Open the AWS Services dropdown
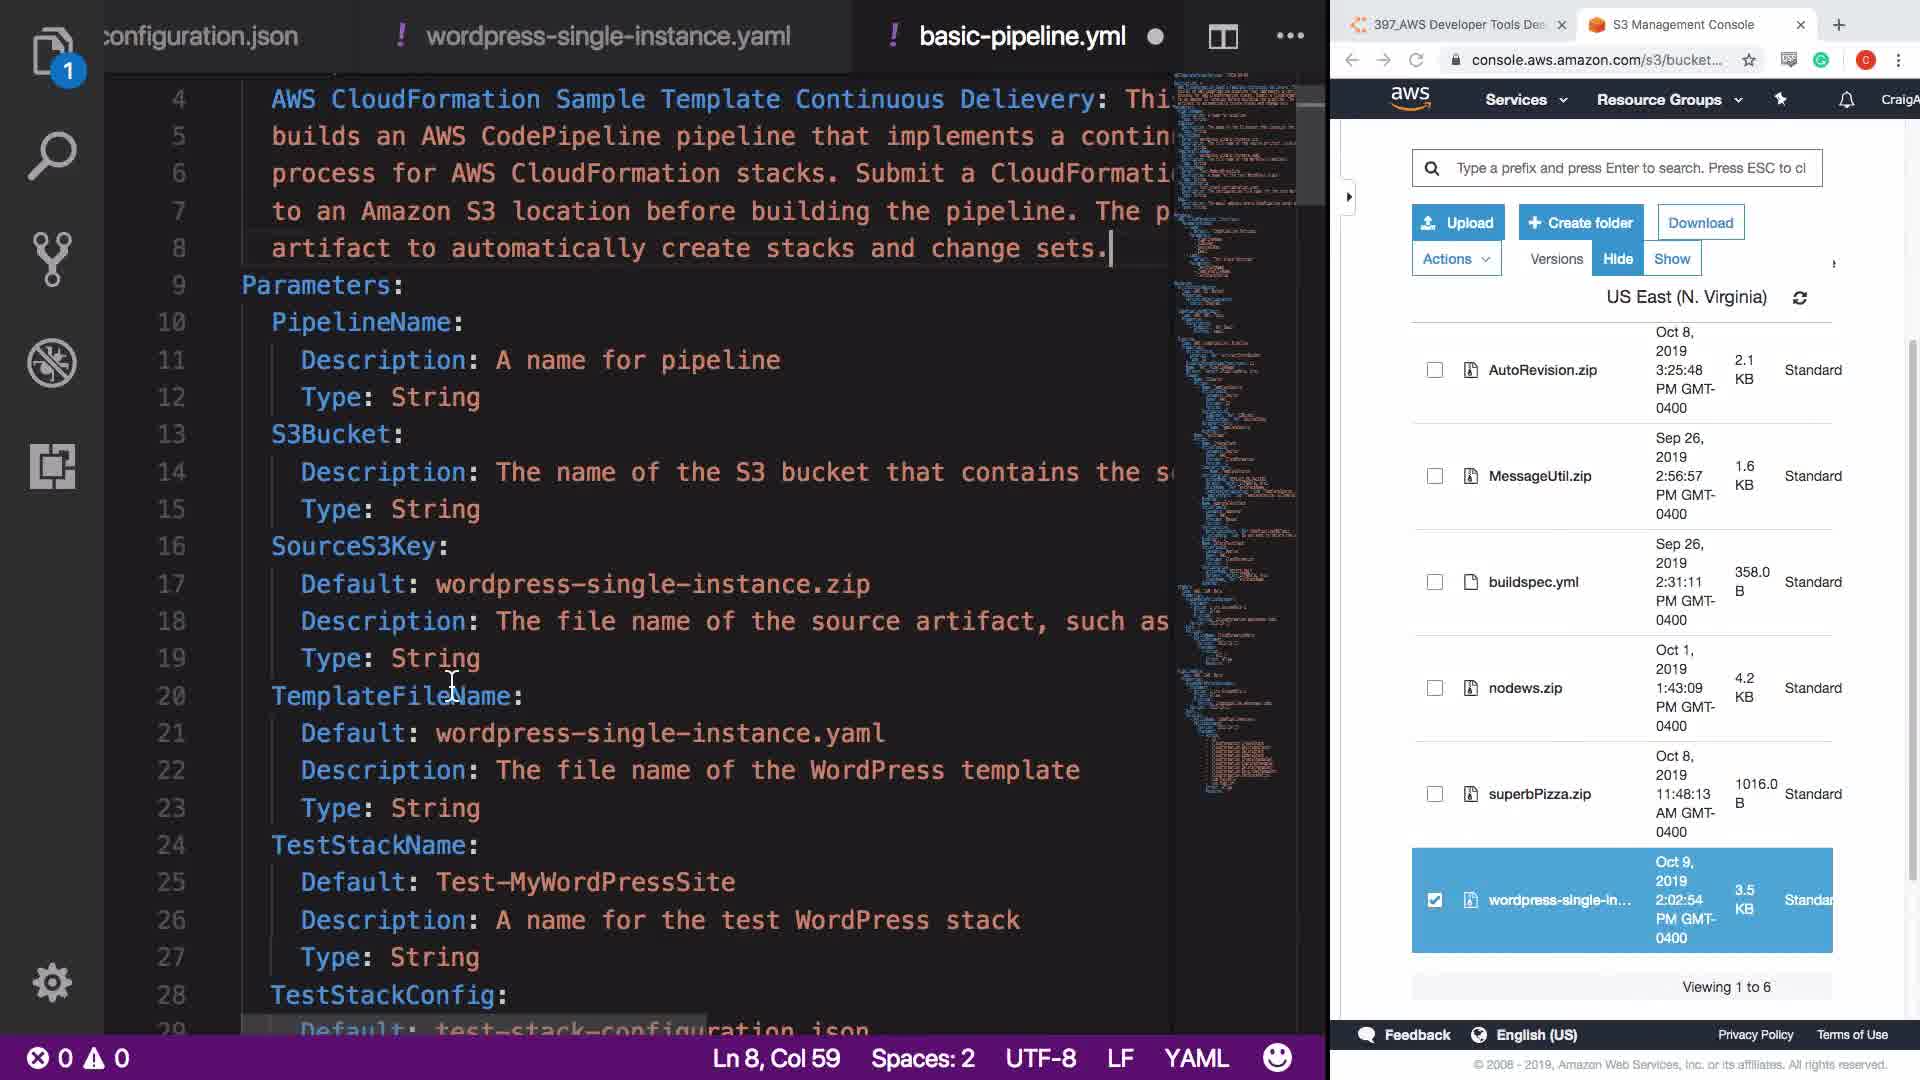The height and width of the screenshot is (1080, 1920). (x=1525, y=100)
